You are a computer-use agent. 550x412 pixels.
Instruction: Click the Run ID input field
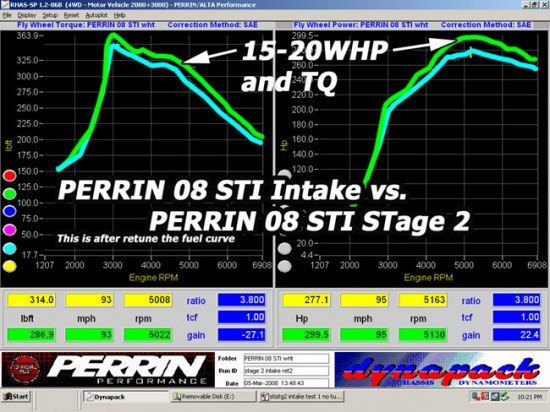coord(286,371)
